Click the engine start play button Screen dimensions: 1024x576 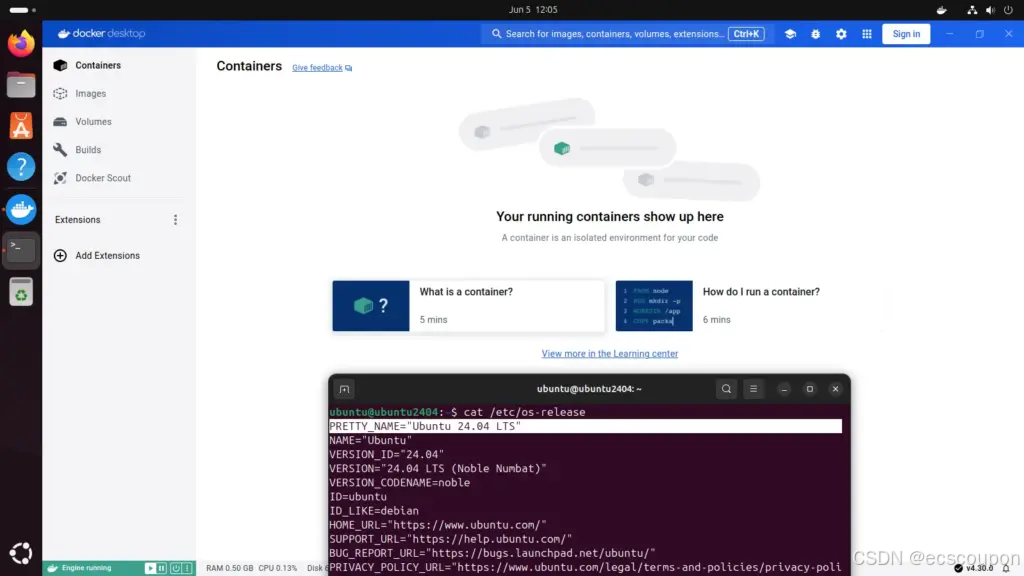[x=150, y=568]
